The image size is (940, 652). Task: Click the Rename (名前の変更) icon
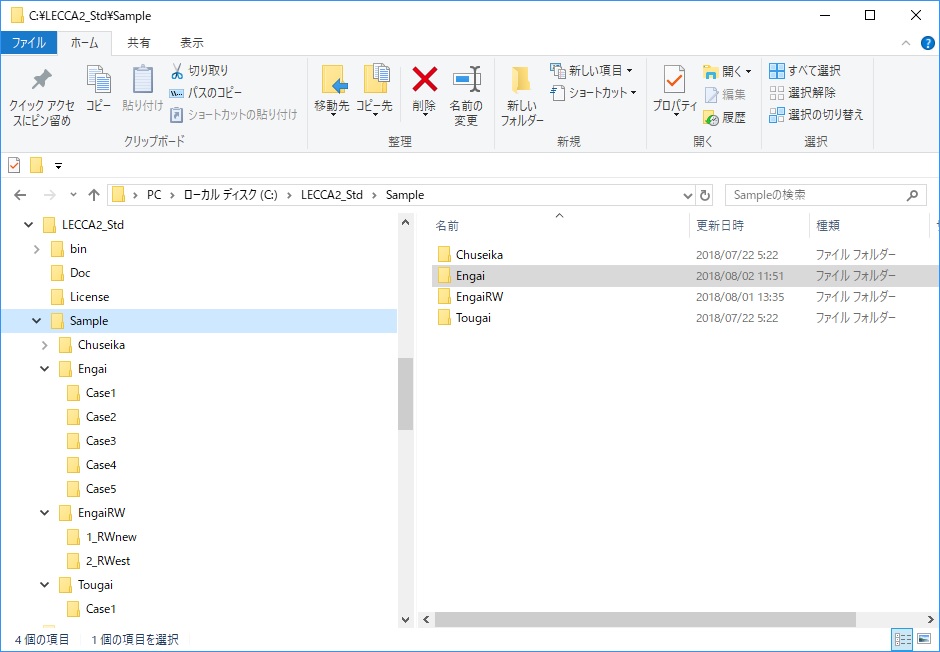[x=466, y=80]
